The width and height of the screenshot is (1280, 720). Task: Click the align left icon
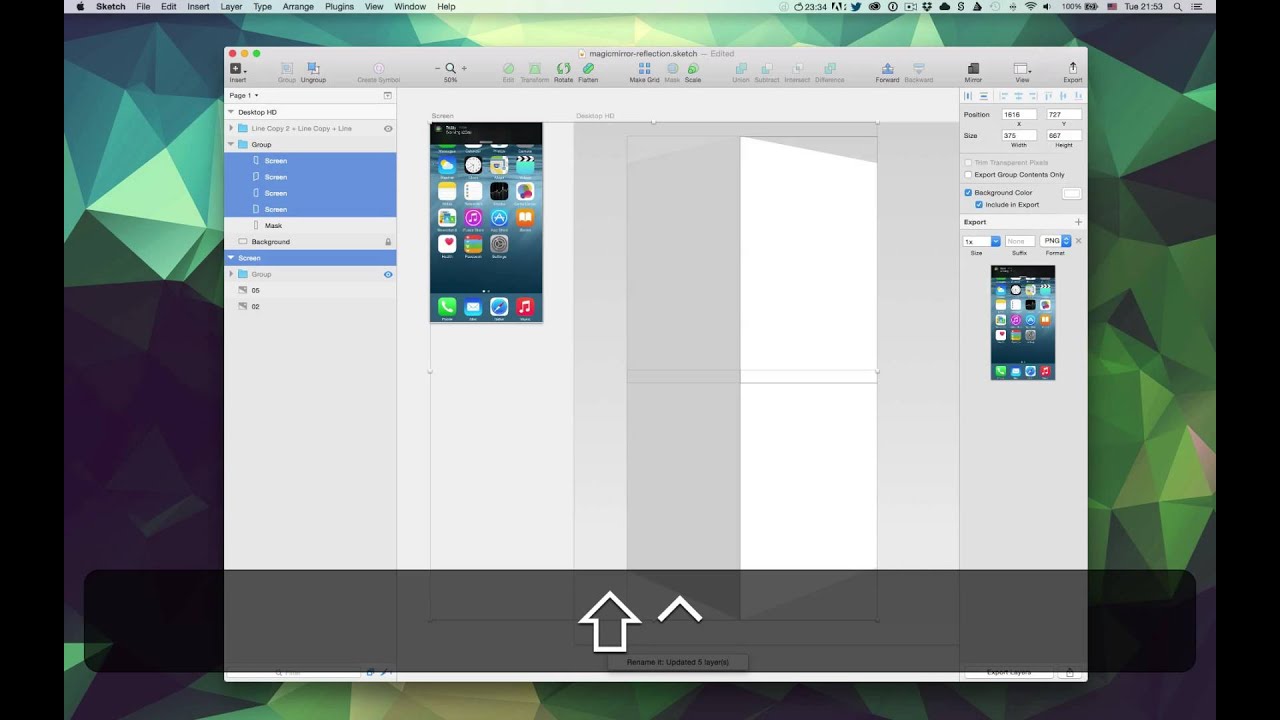pos(1004,96)
